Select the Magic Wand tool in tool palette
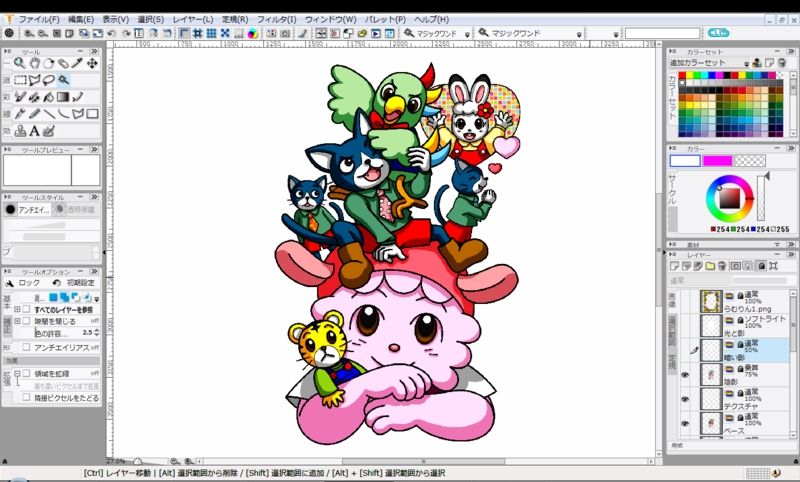Viewport: 800px width, 482px height. 63,80
